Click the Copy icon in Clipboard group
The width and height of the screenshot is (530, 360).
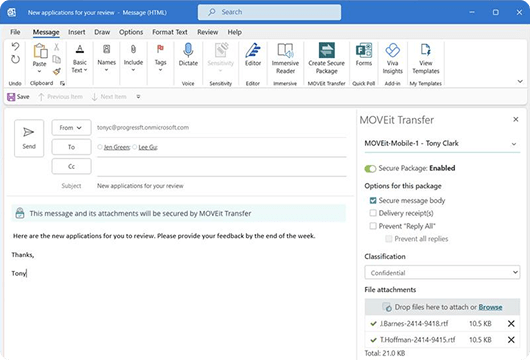click(57, 59)
